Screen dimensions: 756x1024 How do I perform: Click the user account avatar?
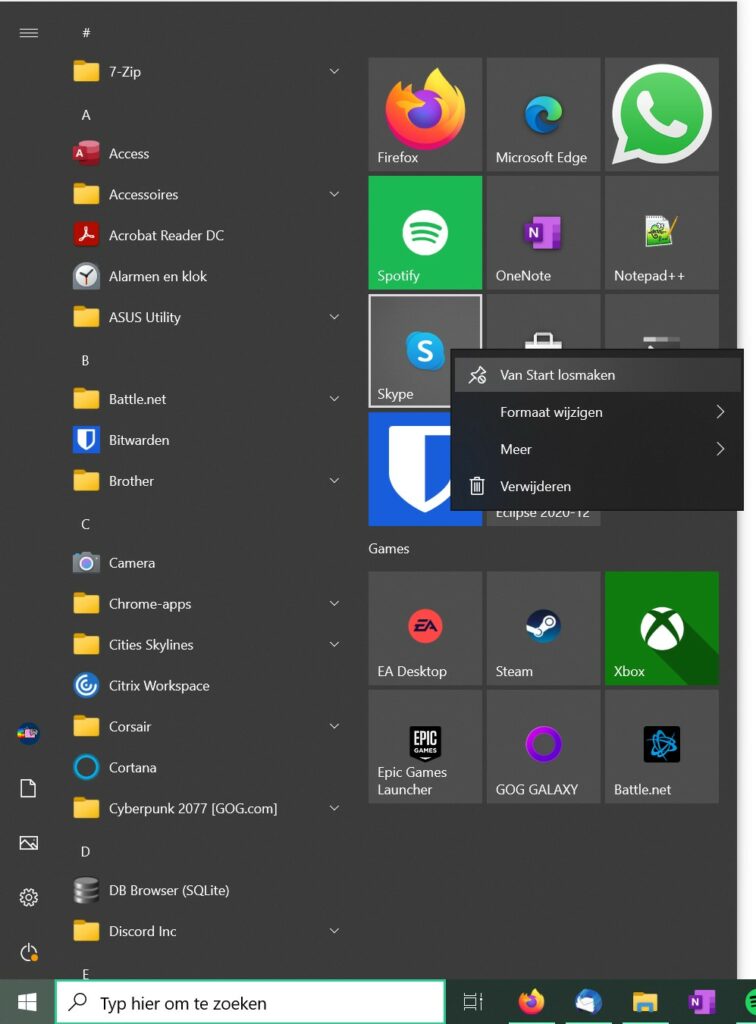click(28, 733)
